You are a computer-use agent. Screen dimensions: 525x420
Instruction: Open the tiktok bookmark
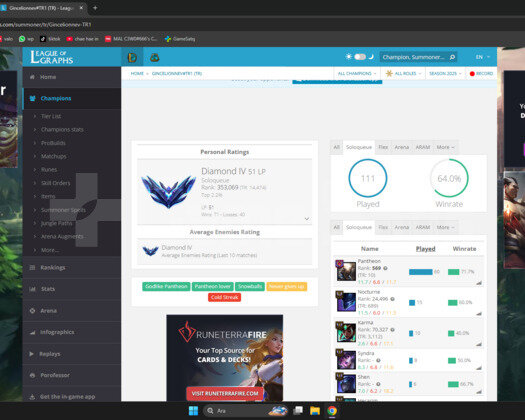51,39
